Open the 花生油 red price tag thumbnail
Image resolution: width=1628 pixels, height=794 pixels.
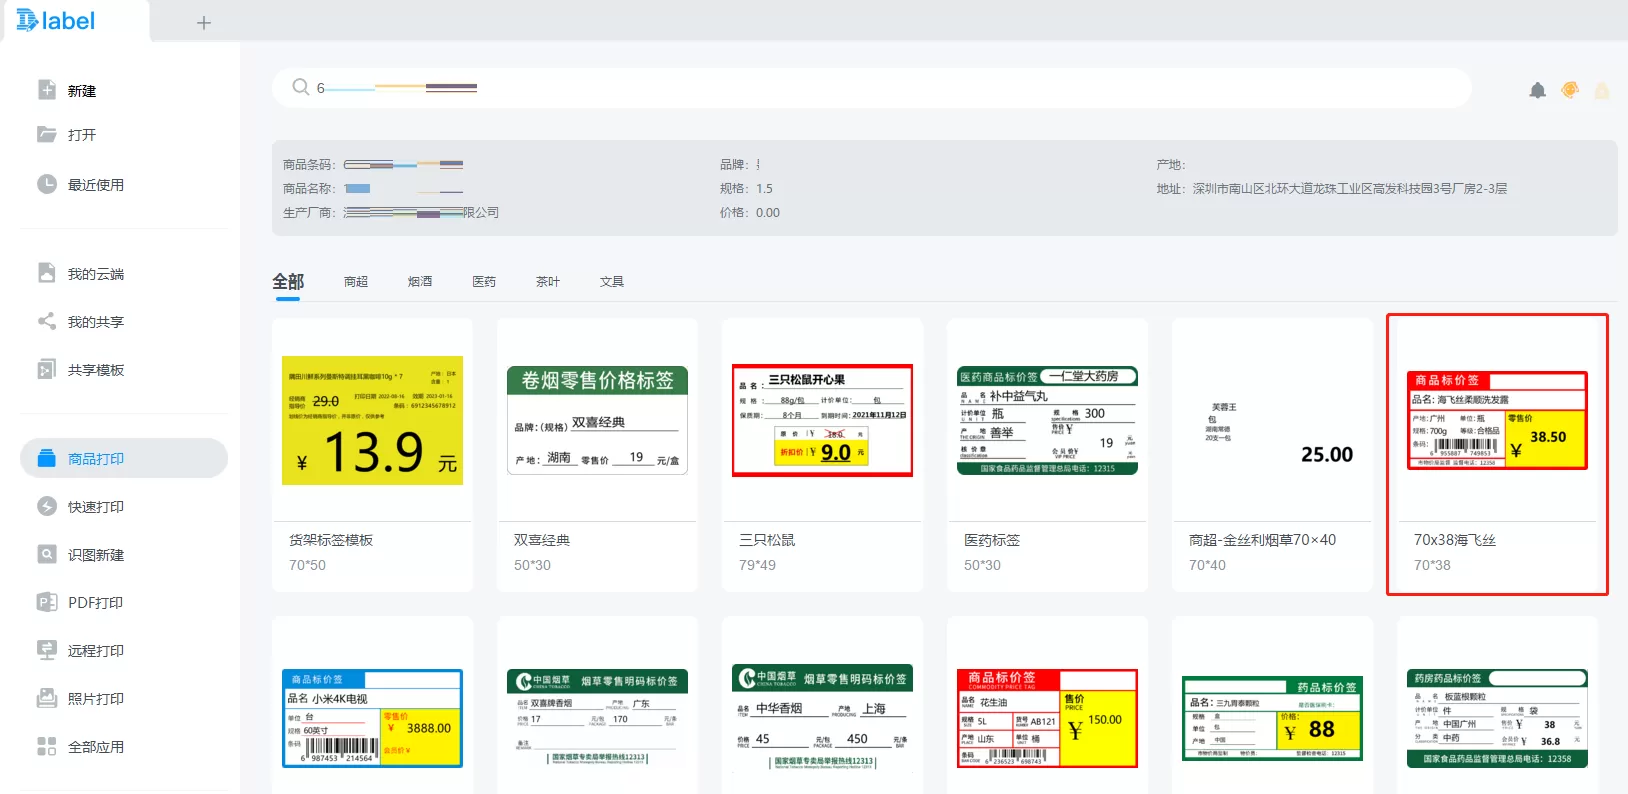tap(1047, 718)
